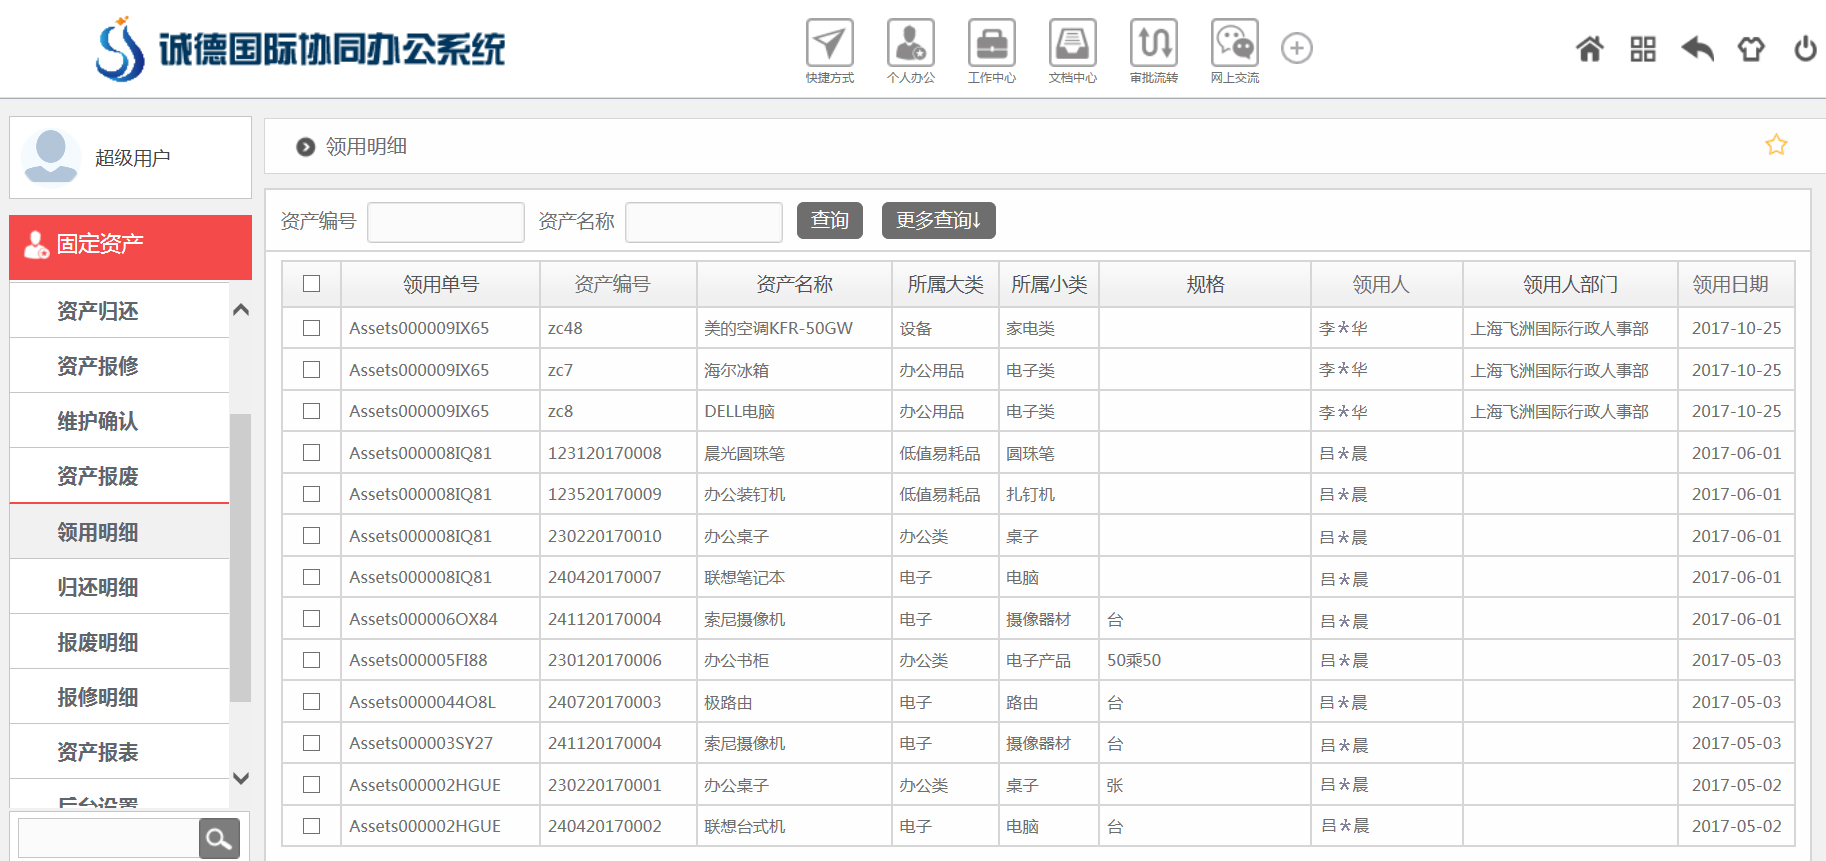Star the 领用明细 page as favorite
The height and width of the screenshot is (861, 1826).
tap(1775, 145)
